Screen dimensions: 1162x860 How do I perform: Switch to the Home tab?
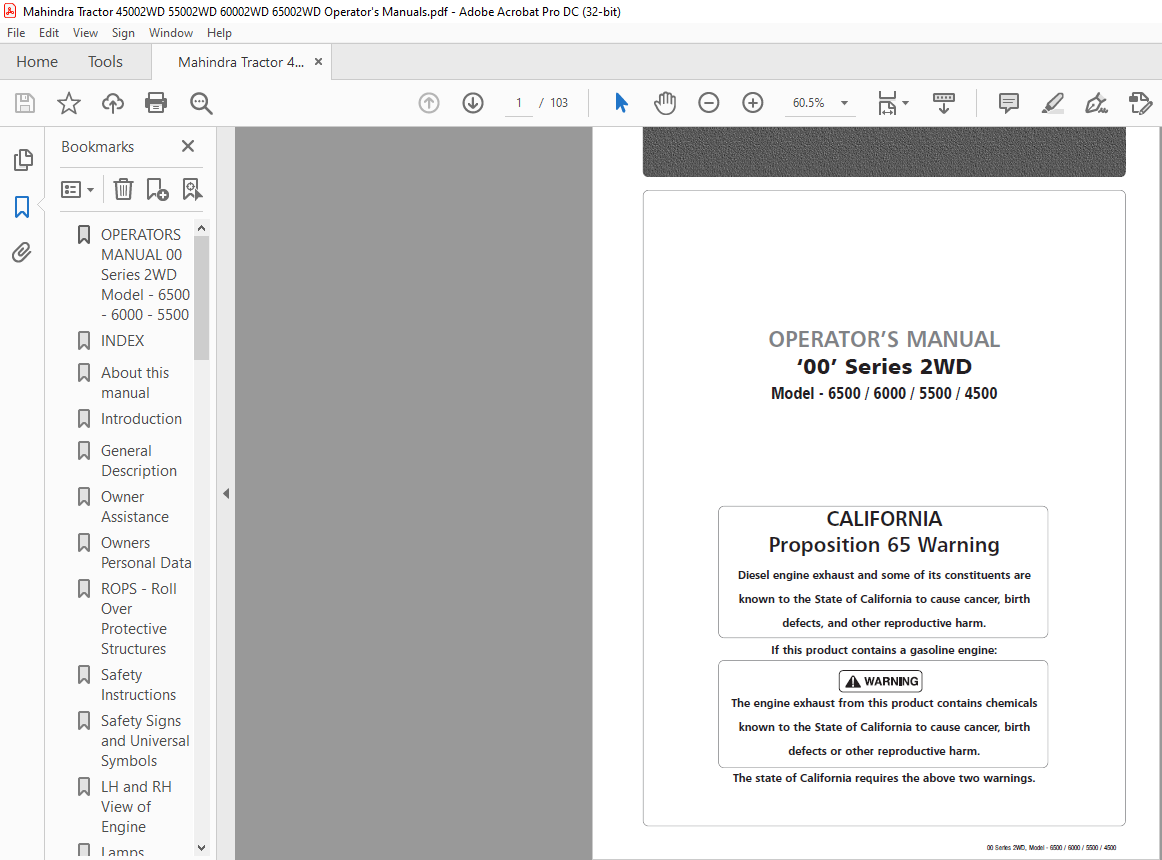coord(37,62)
